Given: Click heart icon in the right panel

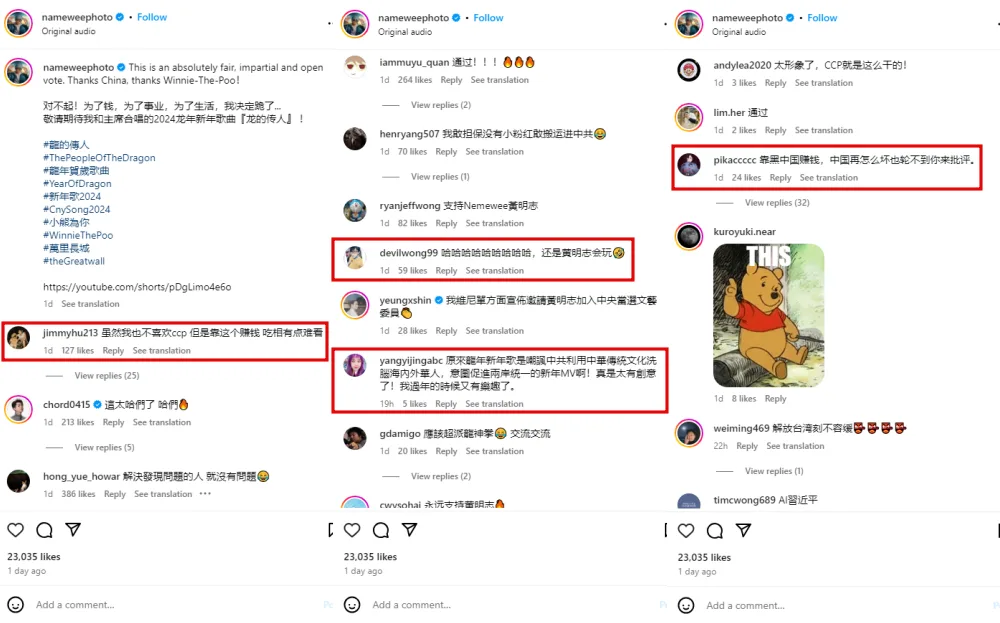Looking at the screenshot, I should [686, 530].
